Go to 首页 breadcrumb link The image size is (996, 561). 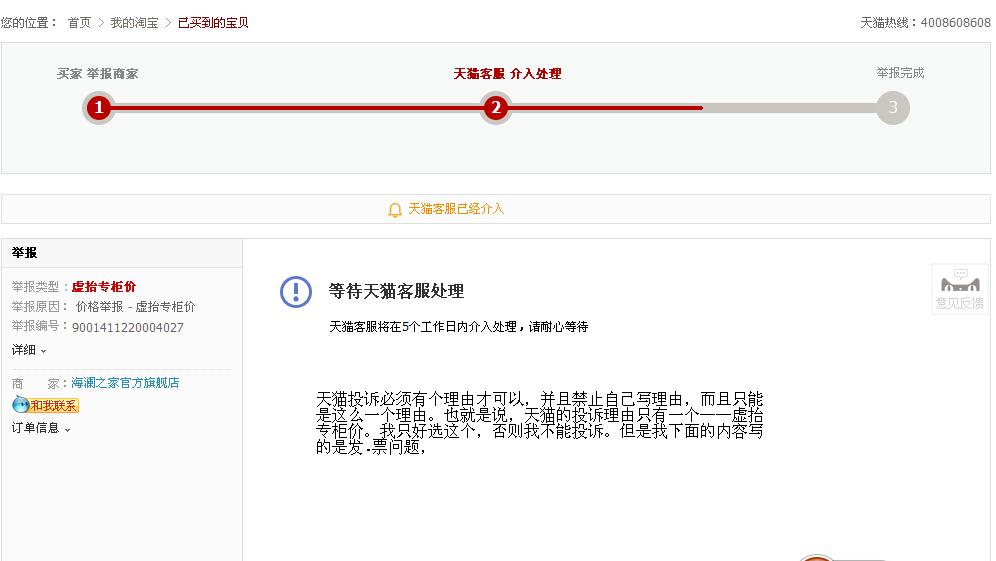[x=79, y=23]
